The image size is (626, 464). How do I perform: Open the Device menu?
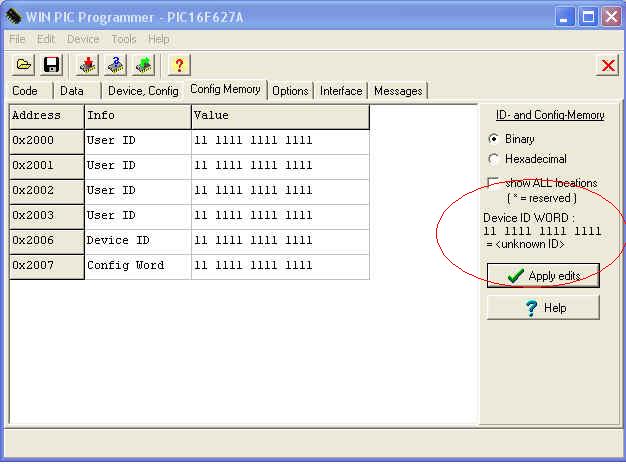click(83, 39)
